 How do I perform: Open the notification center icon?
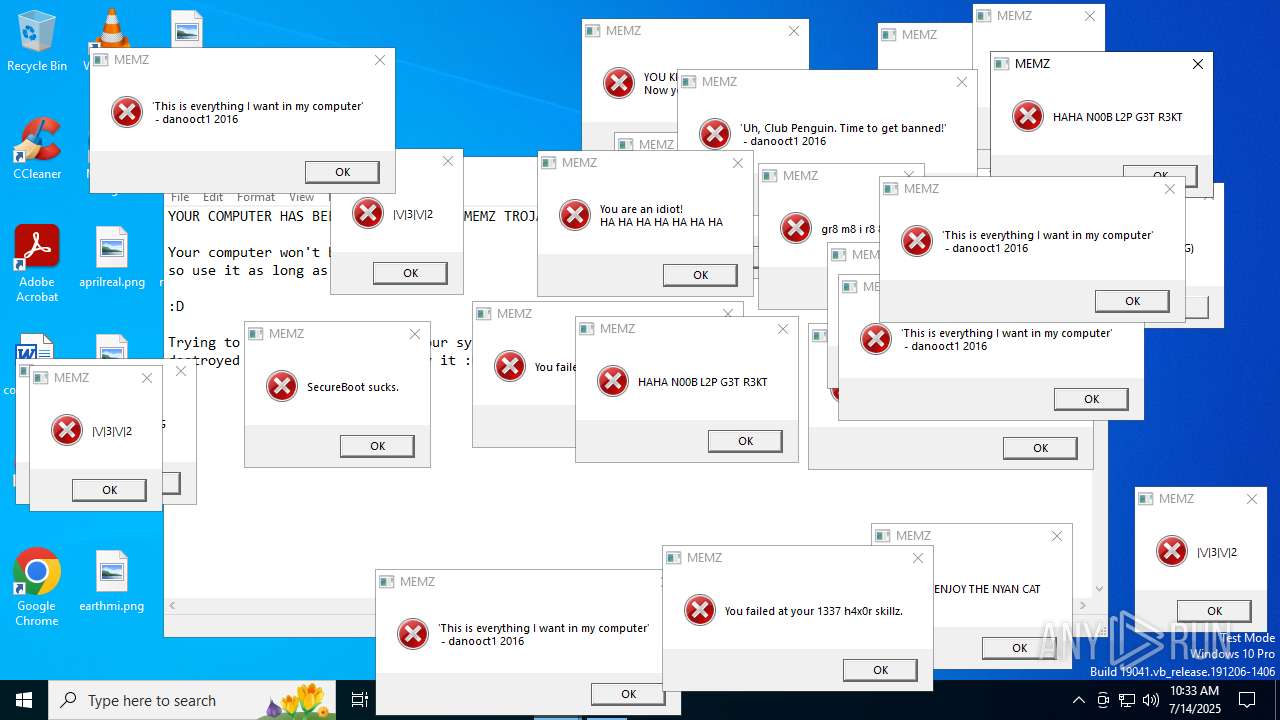coord(1247,700)
